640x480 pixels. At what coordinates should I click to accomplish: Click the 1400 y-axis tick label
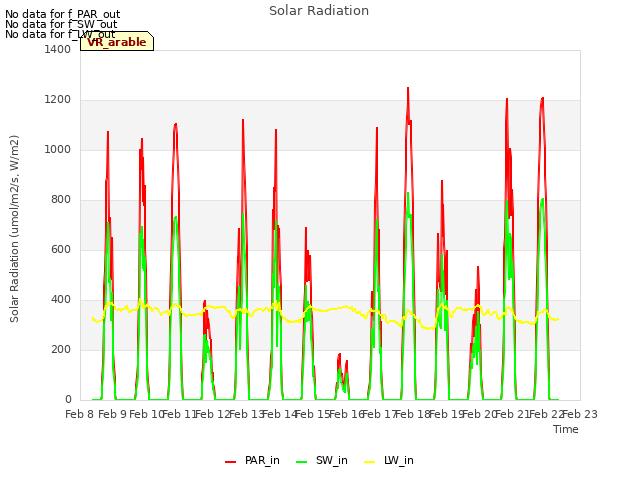pos(58,49)
